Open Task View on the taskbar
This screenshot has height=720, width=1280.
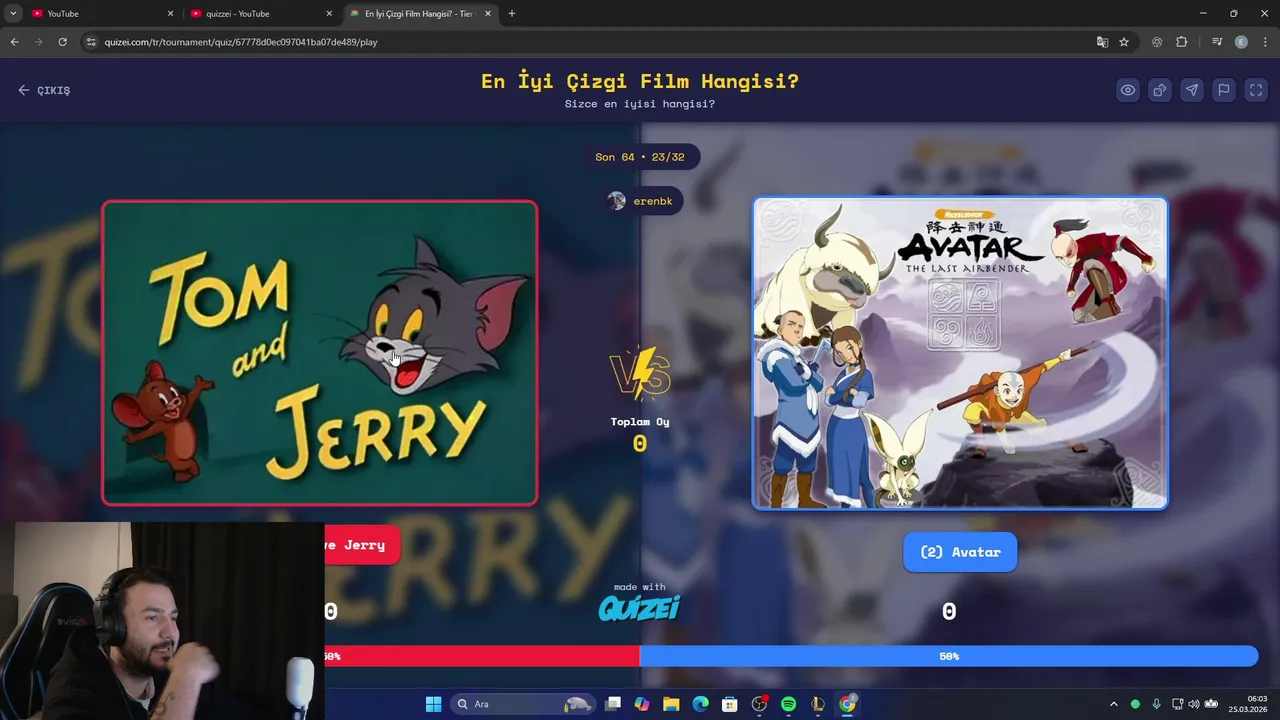613,704
